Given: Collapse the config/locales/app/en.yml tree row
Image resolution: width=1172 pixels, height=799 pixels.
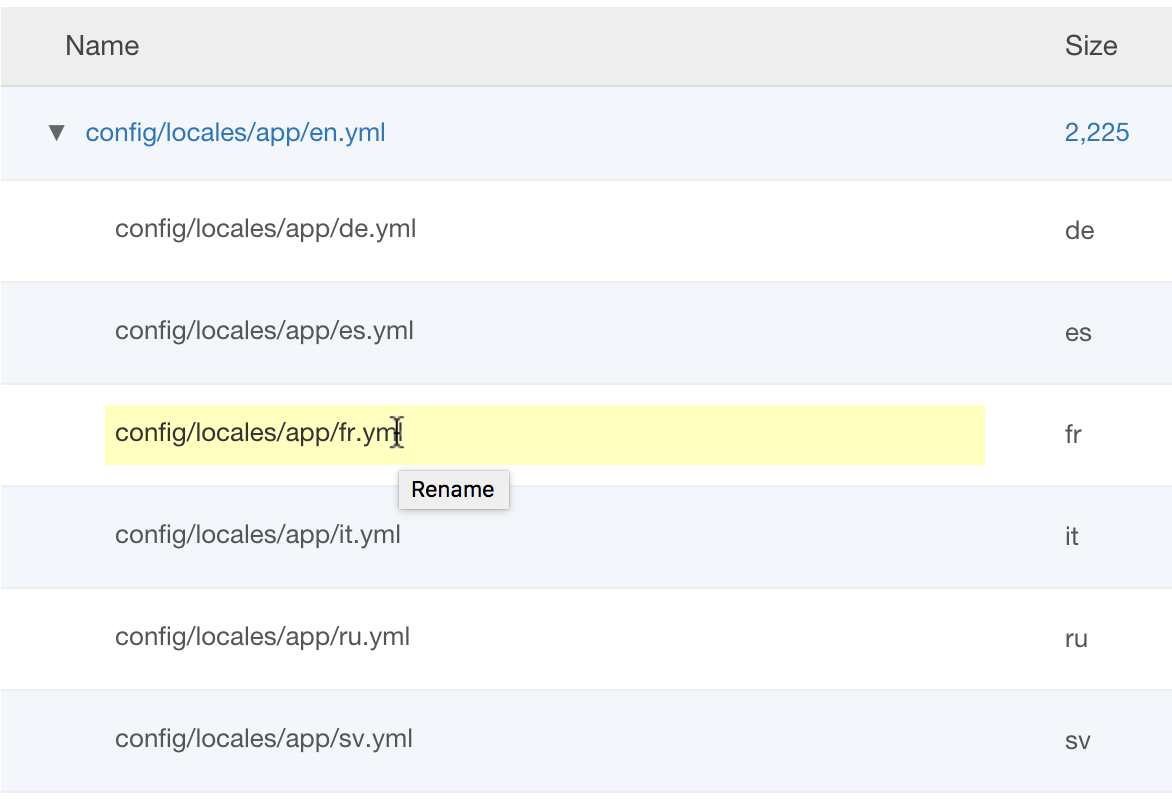Looking at the screenshot, I should pyautogui.click(x=57, y=132).
